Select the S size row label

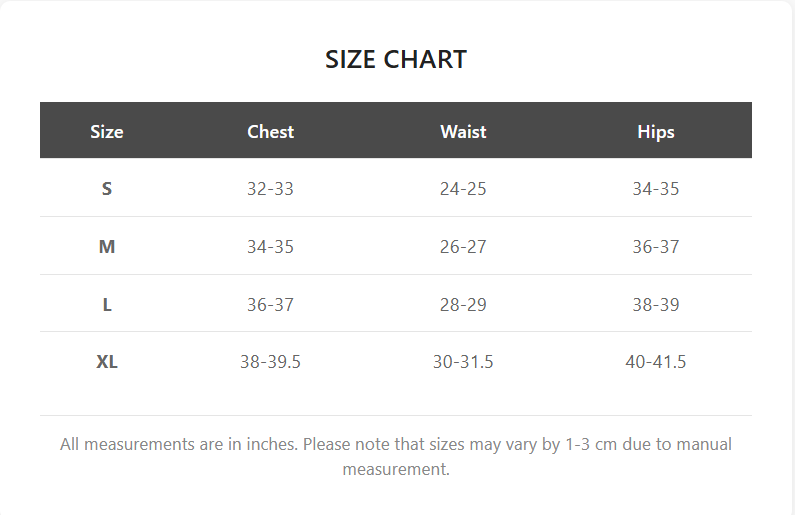pos(107,188)
